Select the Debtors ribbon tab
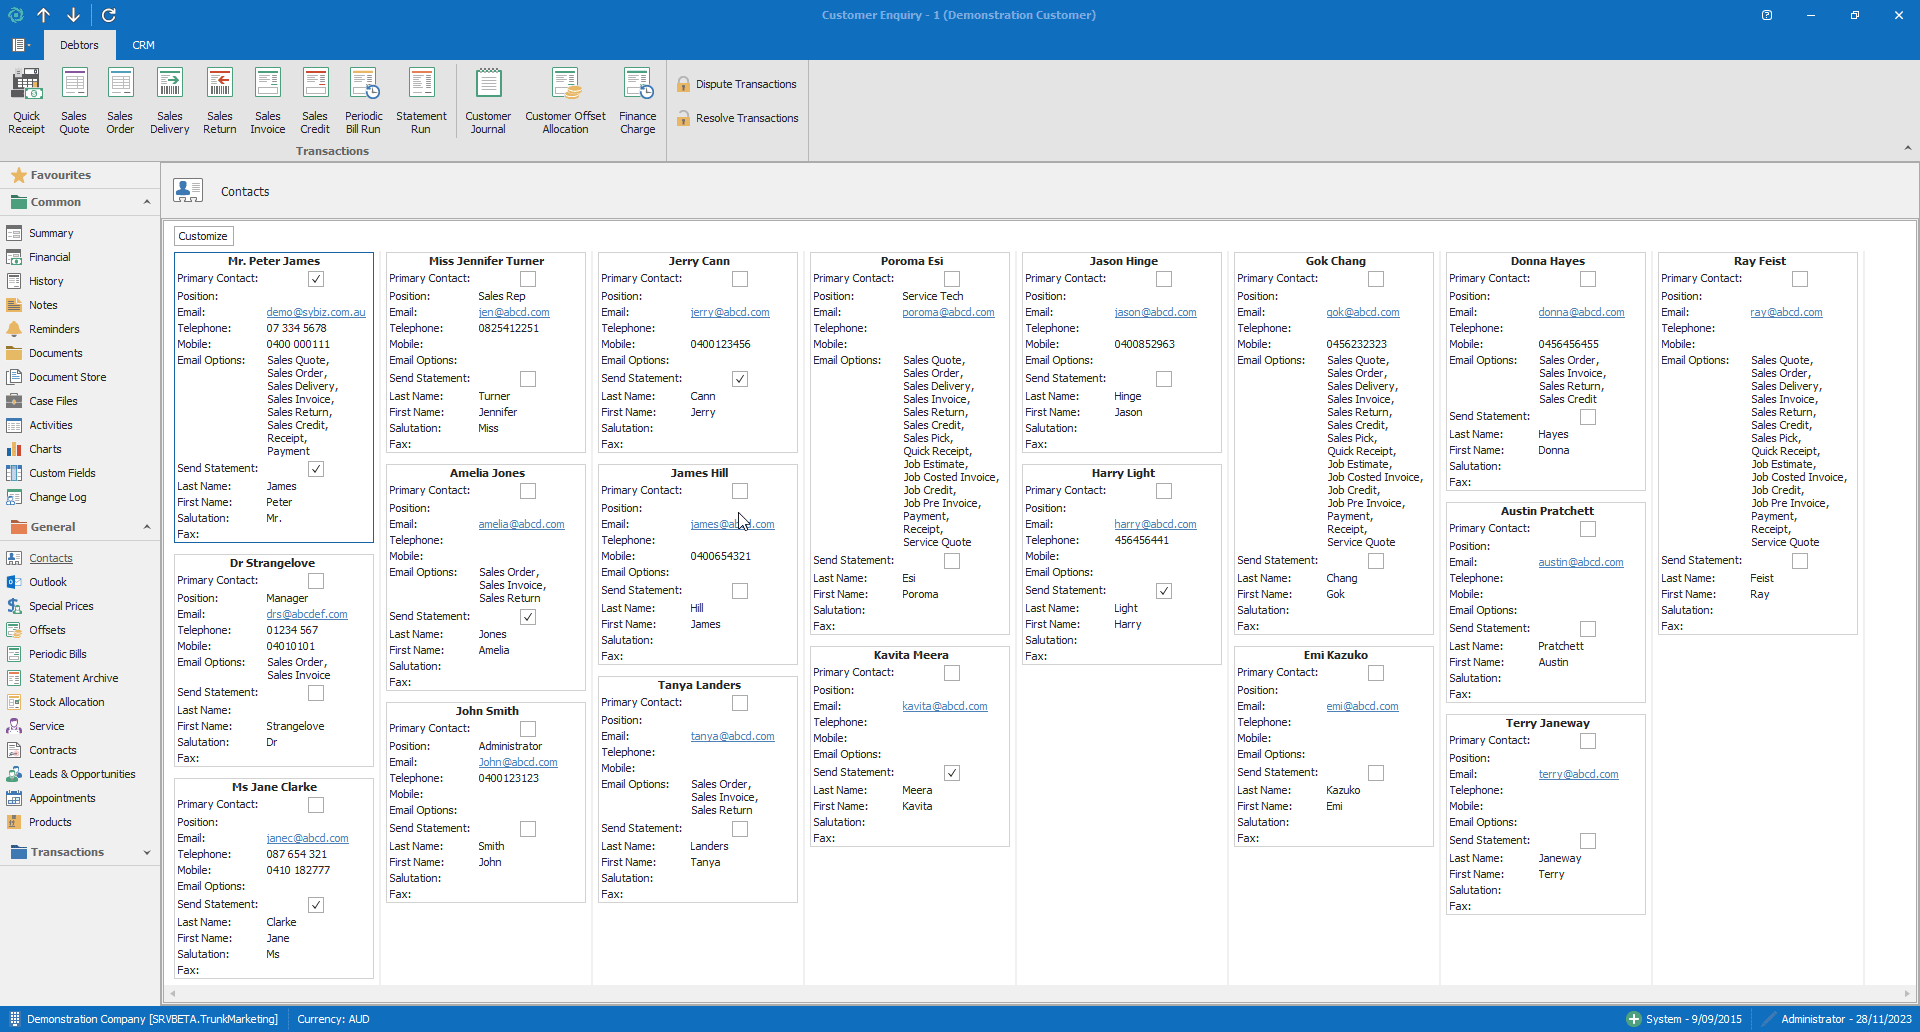 tap(79, 45)
